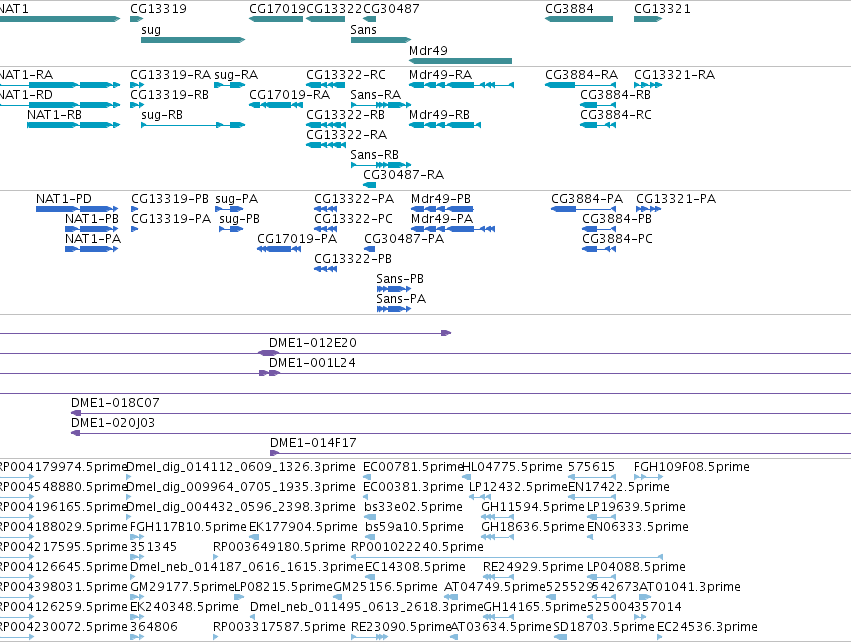The width and height of the screenshot is (851, 642).
Task: Click the CG13319-RB transcript label
Action: tap(169, 94)
